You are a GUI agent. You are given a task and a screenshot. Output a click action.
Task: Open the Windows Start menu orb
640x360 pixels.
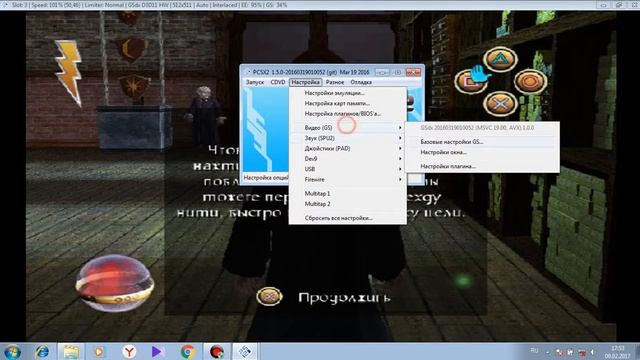coord(12,352)
